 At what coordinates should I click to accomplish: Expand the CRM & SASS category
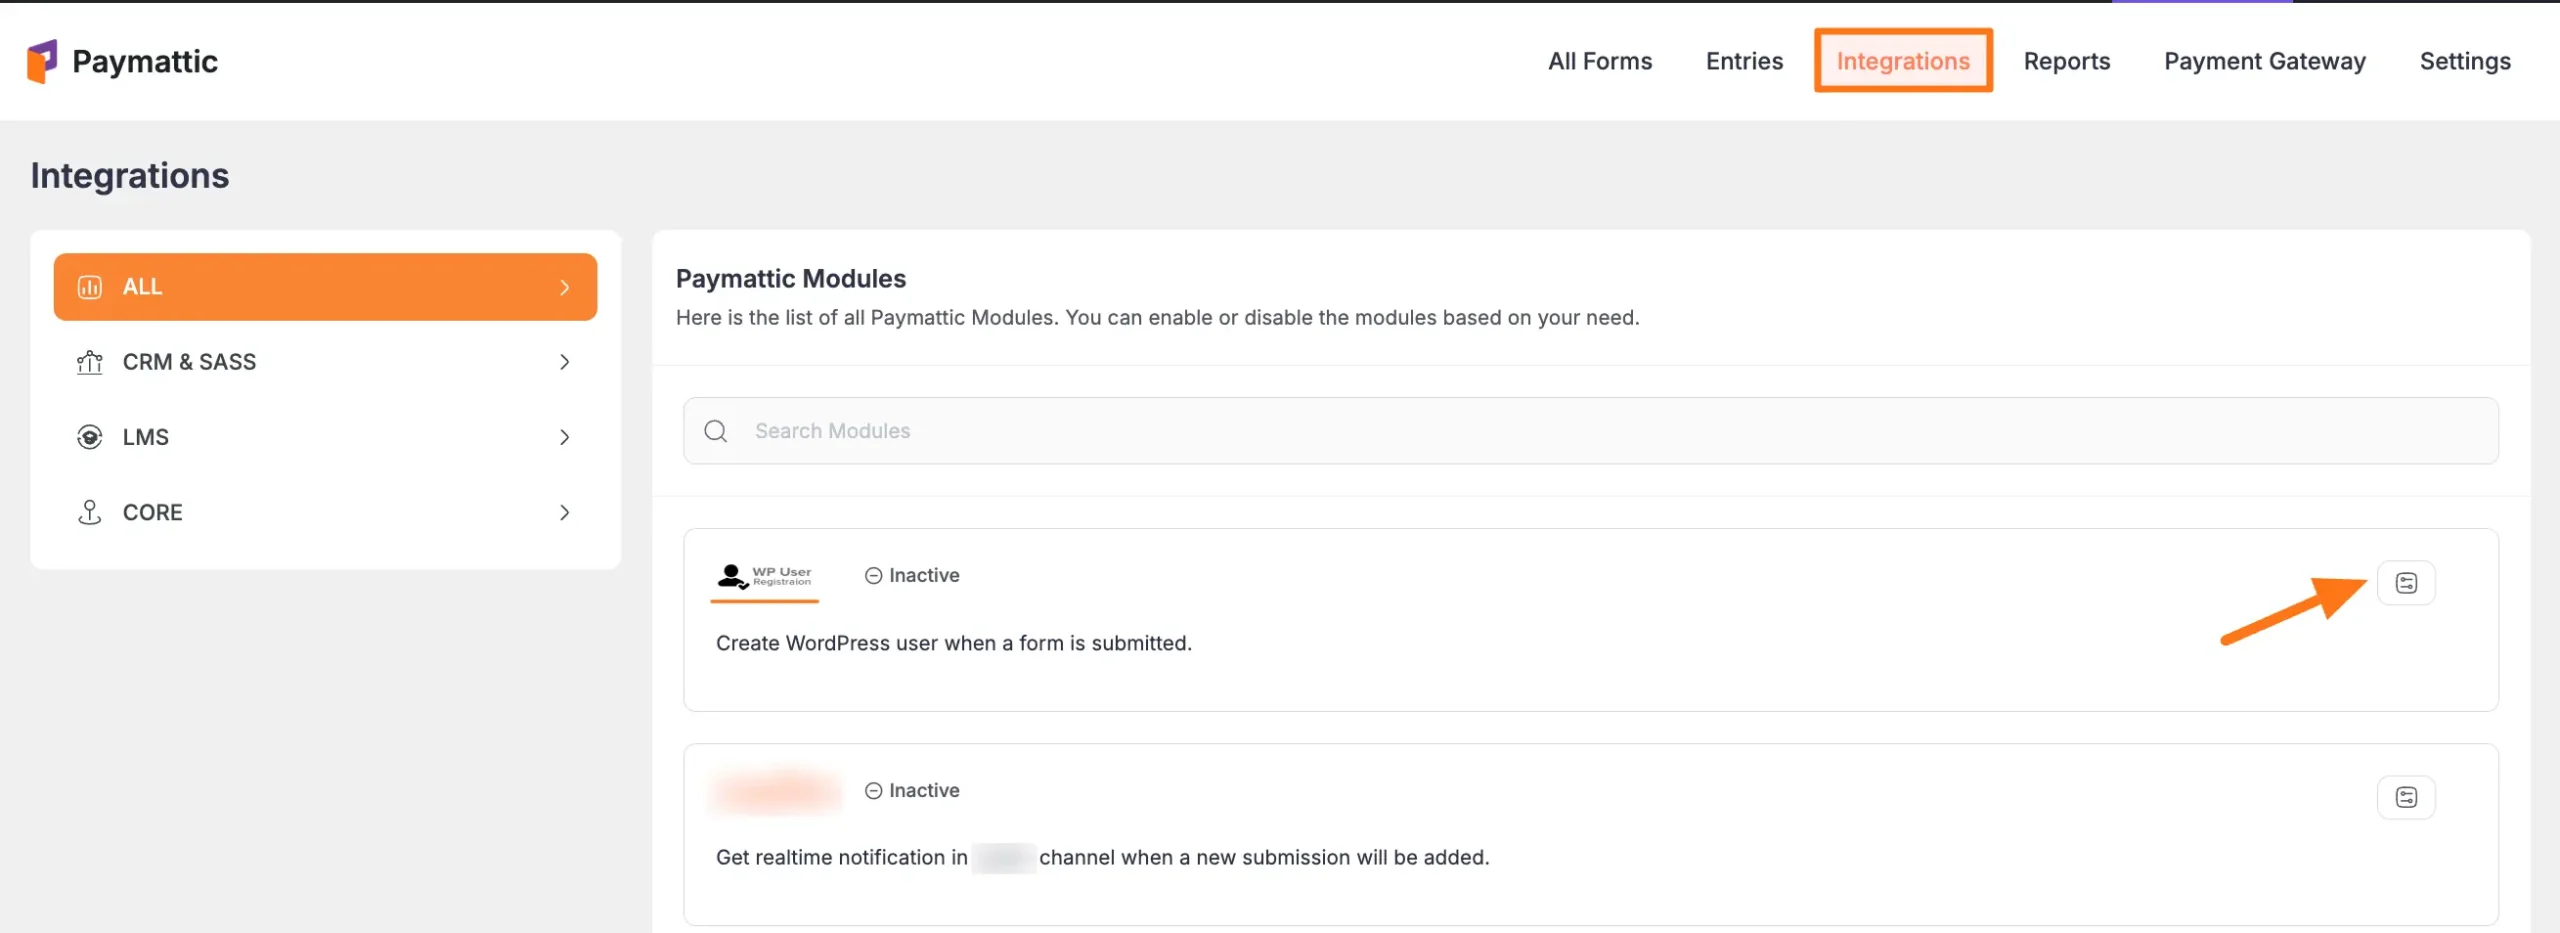[566, 362]
